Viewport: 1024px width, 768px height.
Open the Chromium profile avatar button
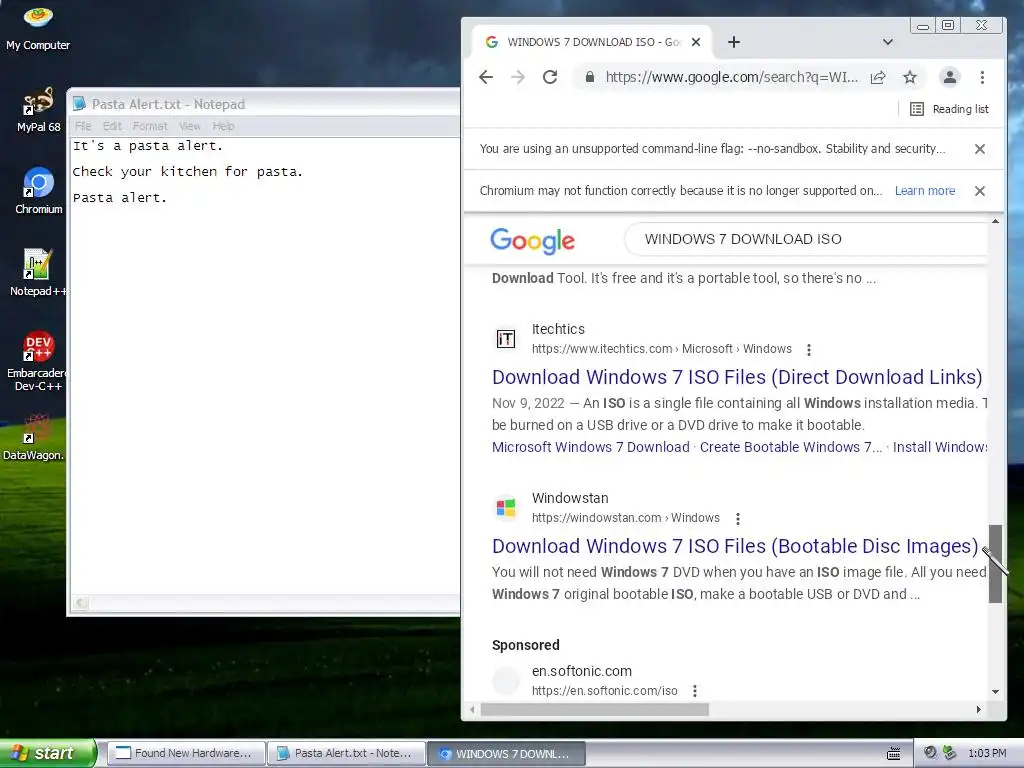click(950, 77)
